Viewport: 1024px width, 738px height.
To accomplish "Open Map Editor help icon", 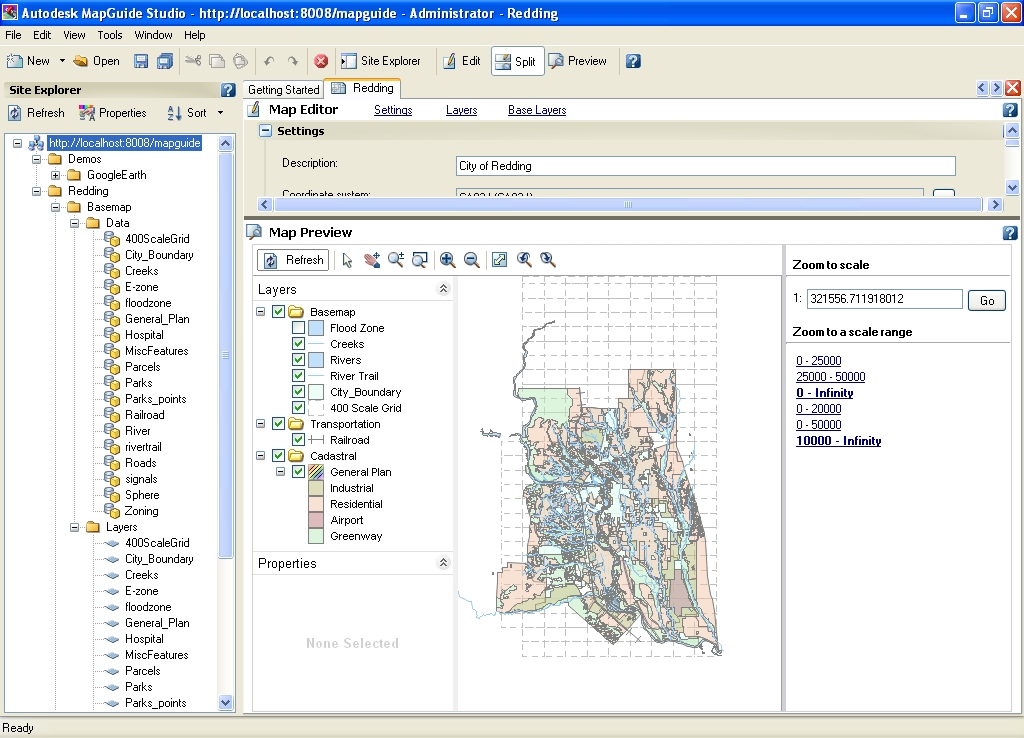I will click(1010, 110).
